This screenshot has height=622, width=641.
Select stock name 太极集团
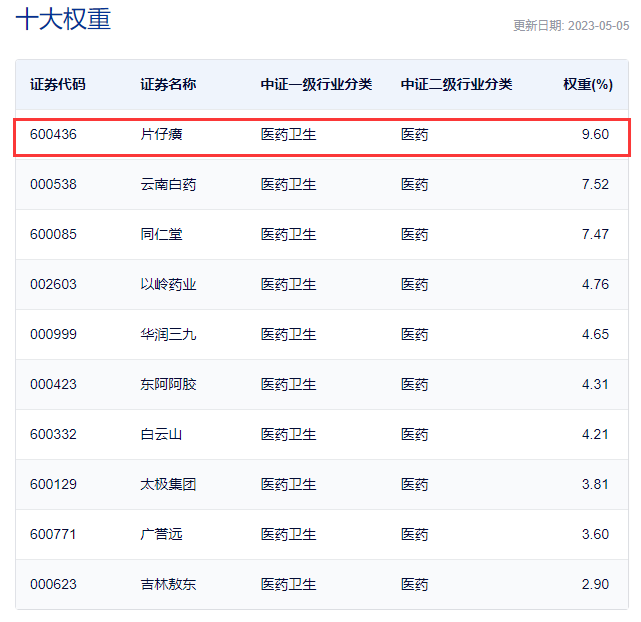pos(168,484)
